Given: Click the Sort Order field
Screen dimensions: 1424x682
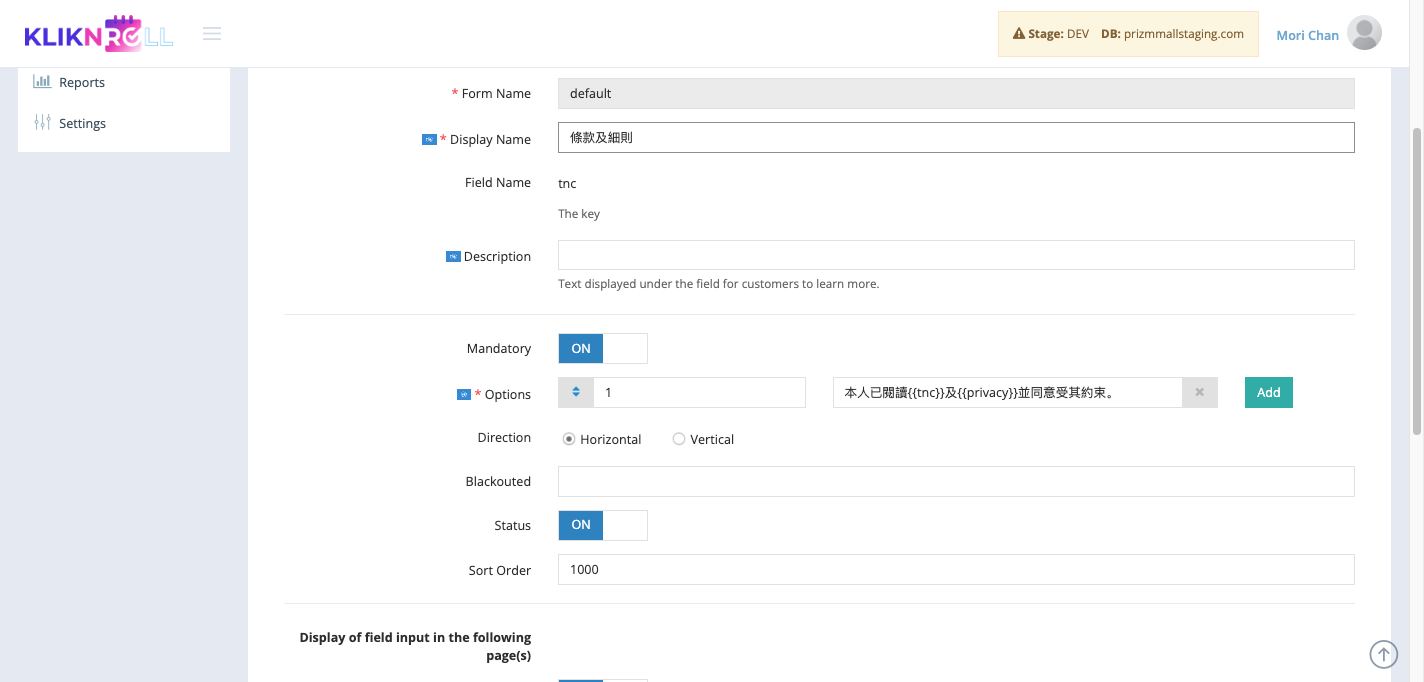Looking at the screenshot, I should coord(956,569).
